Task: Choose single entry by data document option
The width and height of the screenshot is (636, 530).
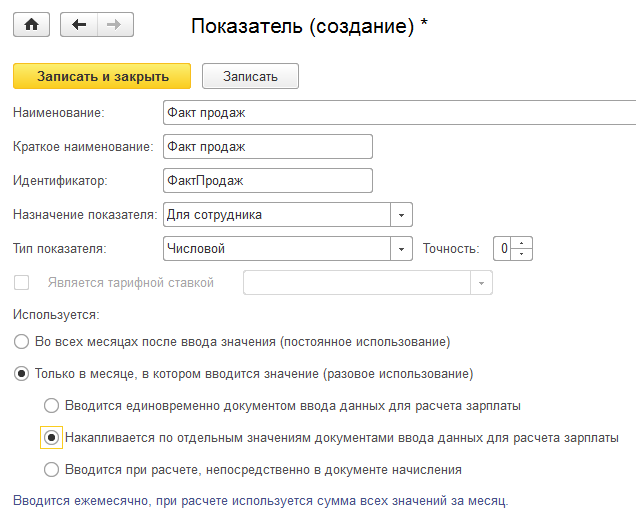Action: tap(52, 406)
